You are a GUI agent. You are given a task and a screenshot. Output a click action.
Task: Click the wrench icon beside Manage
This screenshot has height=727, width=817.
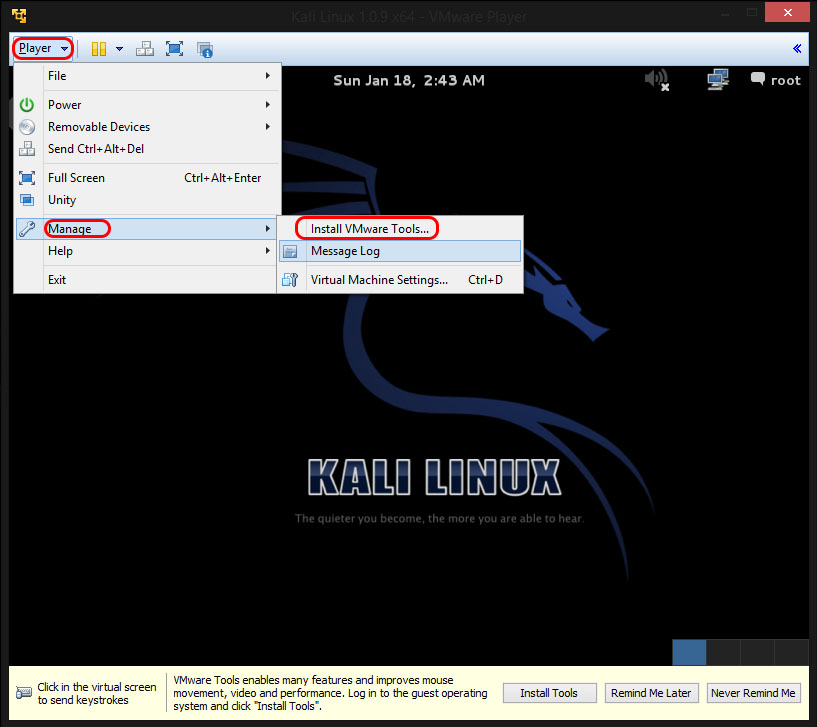pyautogui.click(x=27, y=228)
